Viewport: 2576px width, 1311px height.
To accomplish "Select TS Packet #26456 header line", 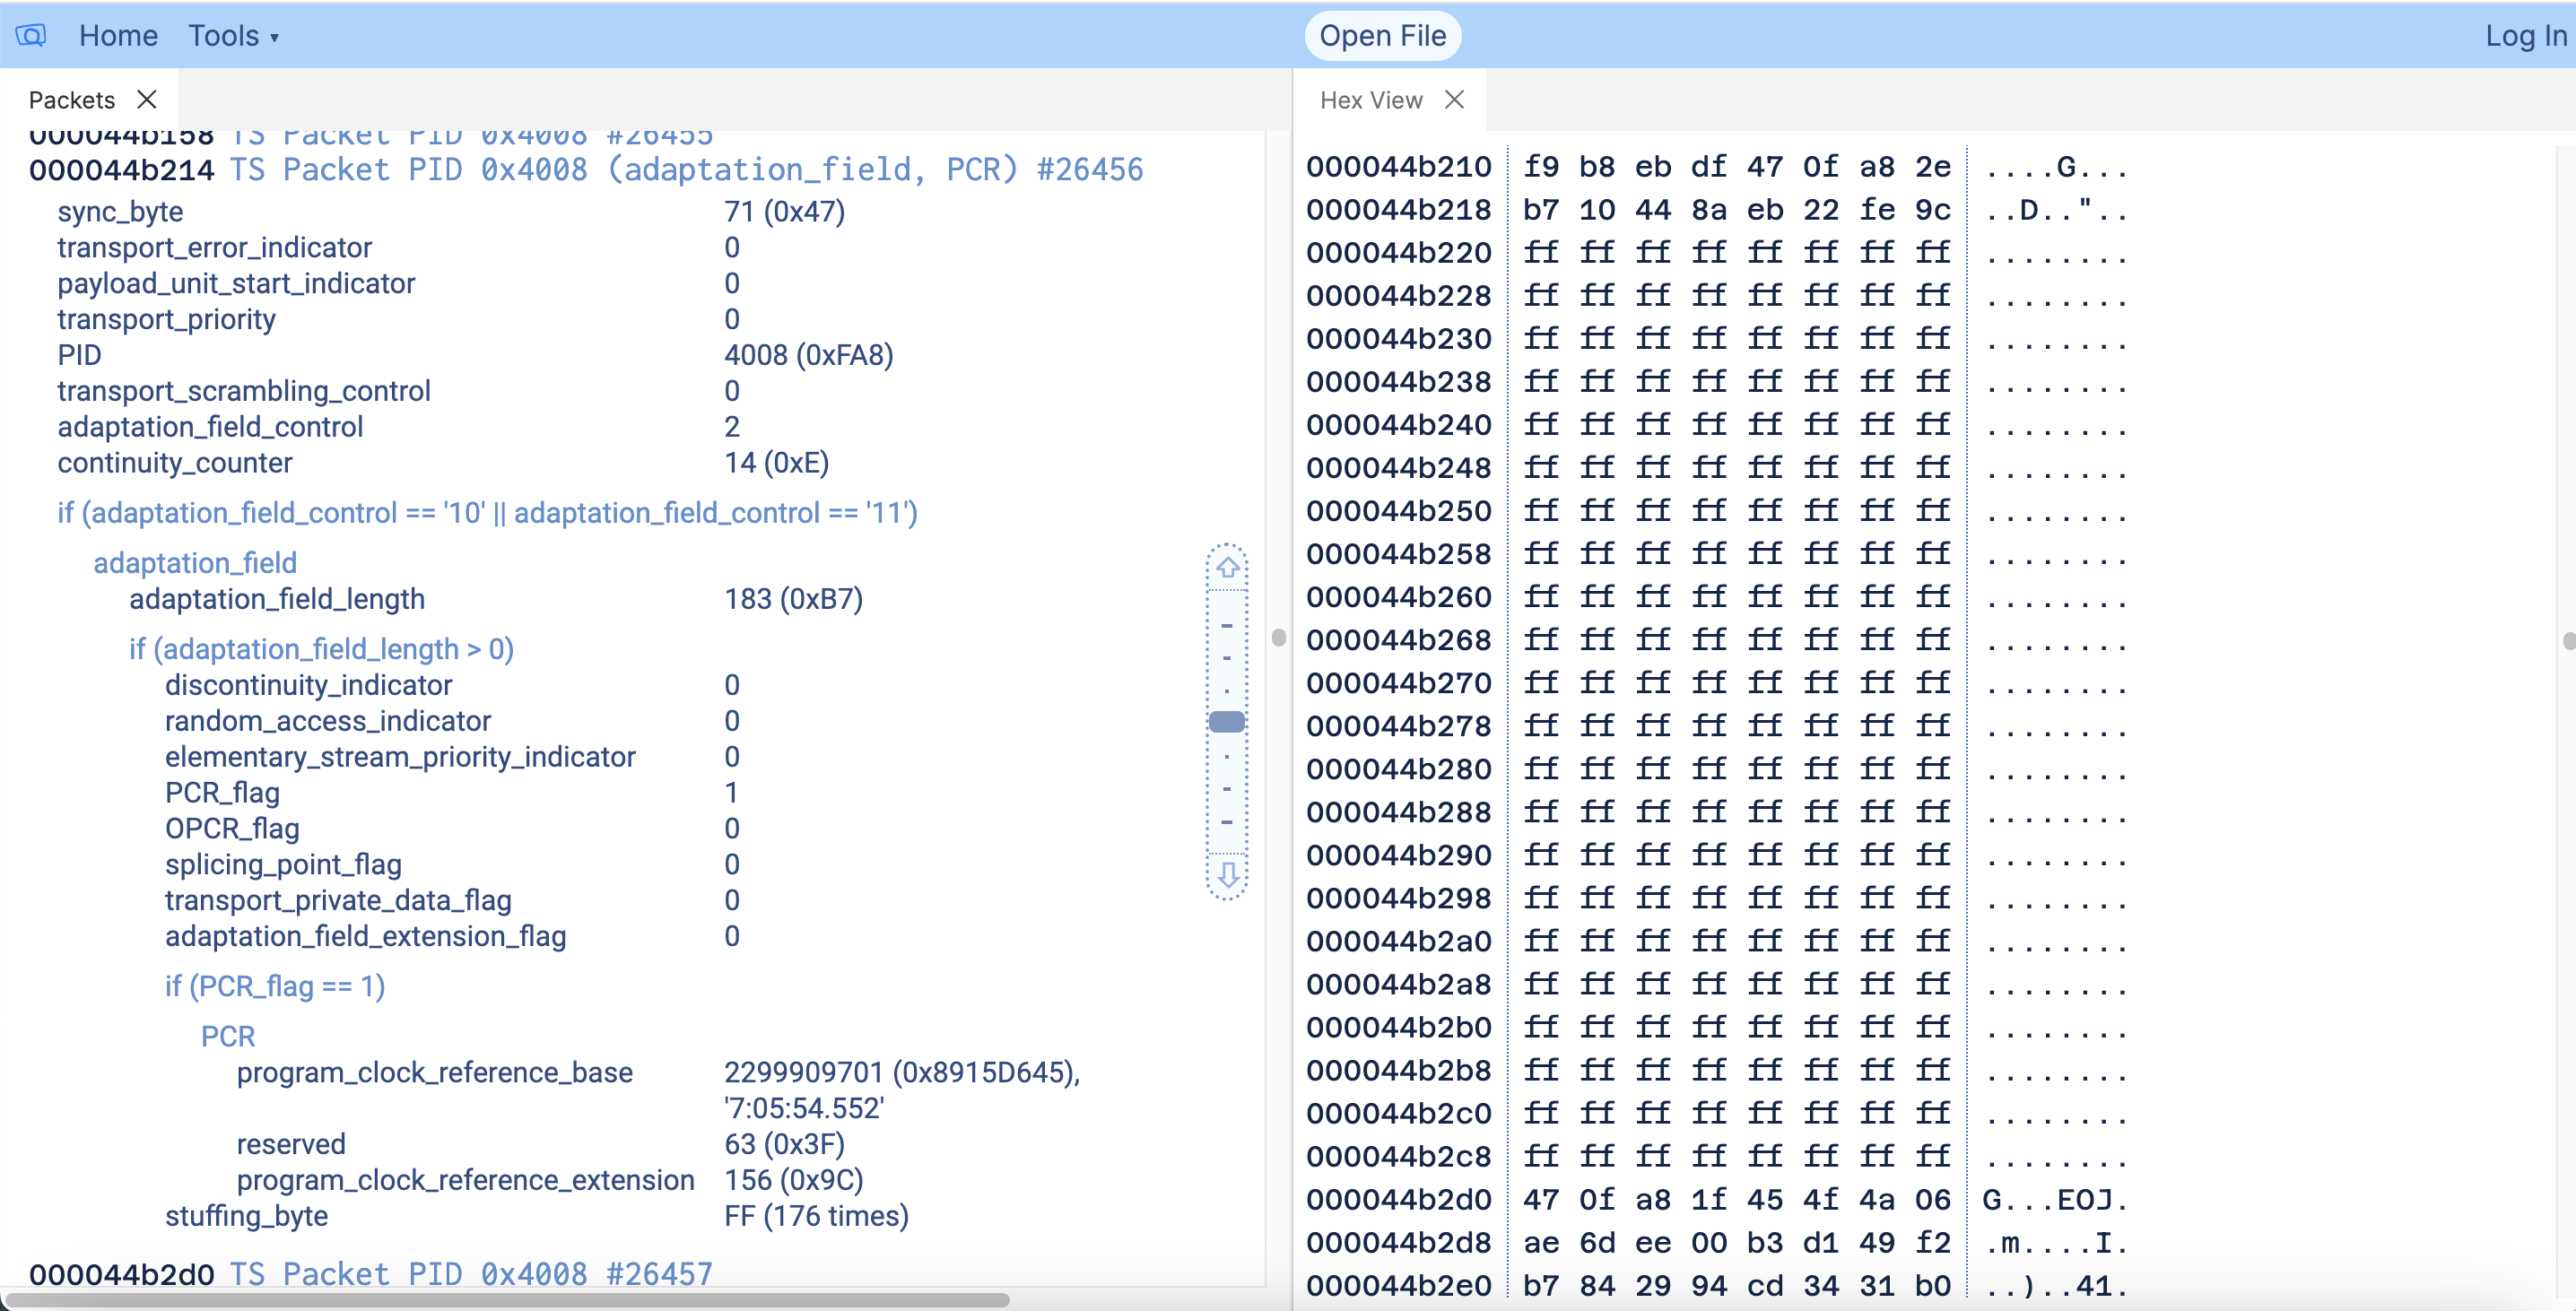I will click(x=587, y=168).
